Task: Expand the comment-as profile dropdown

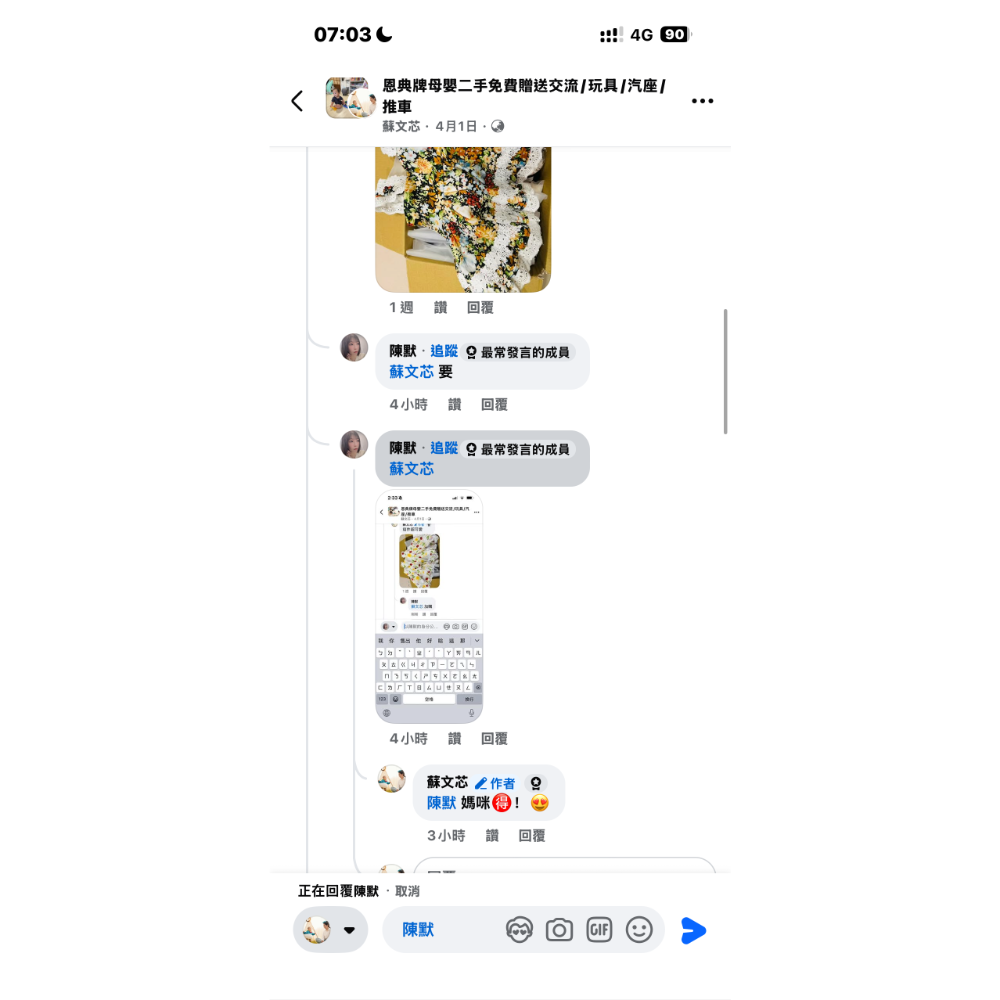Action: point(330,930)
